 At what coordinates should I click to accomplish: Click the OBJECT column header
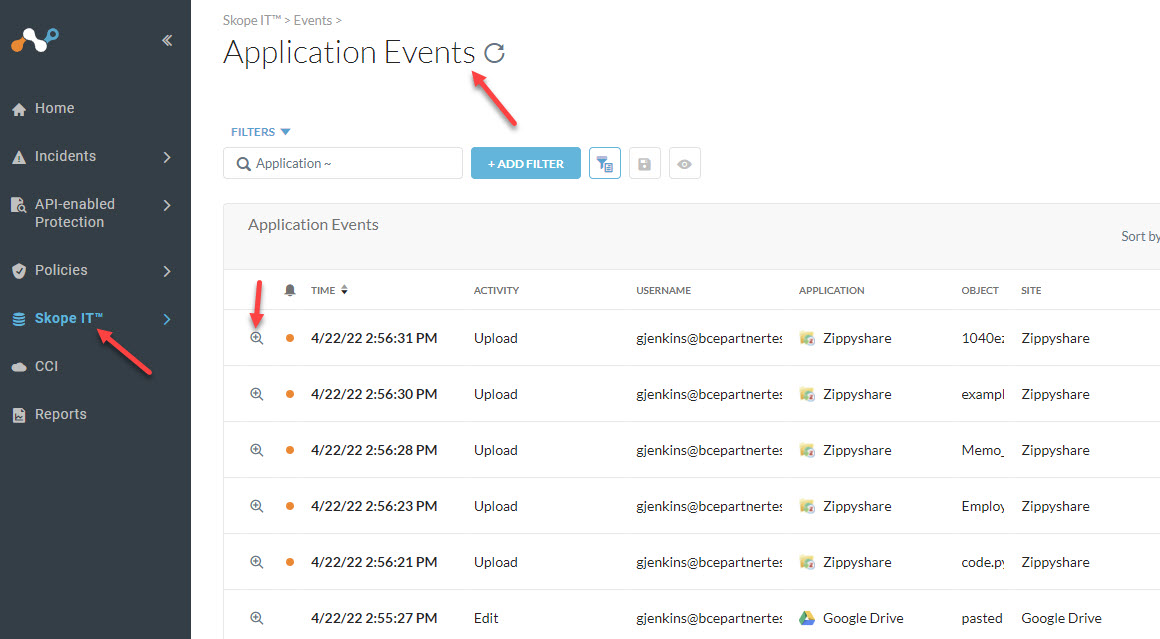point(980,290)
